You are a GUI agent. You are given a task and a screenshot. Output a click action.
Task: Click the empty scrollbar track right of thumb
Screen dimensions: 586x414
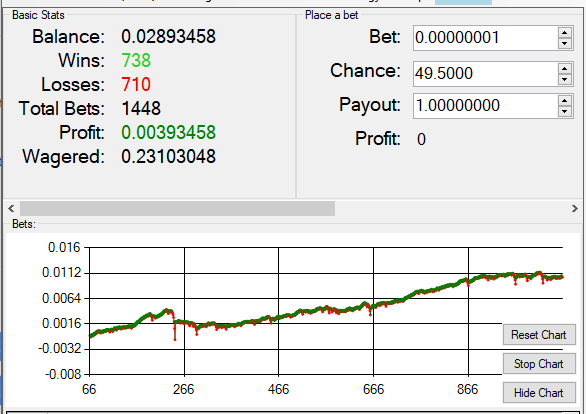[x=451, y=208]
